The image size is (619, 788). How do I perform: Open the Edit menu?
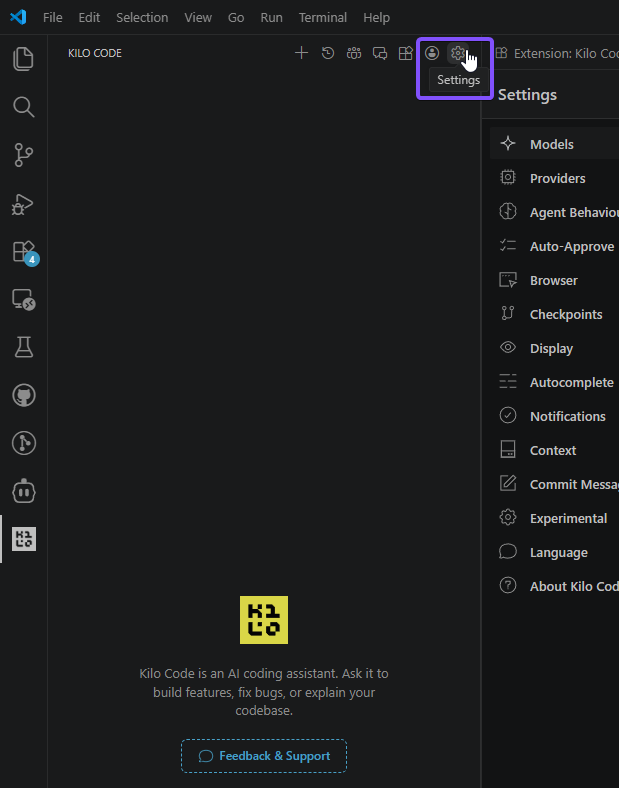(x=89, y=18)
